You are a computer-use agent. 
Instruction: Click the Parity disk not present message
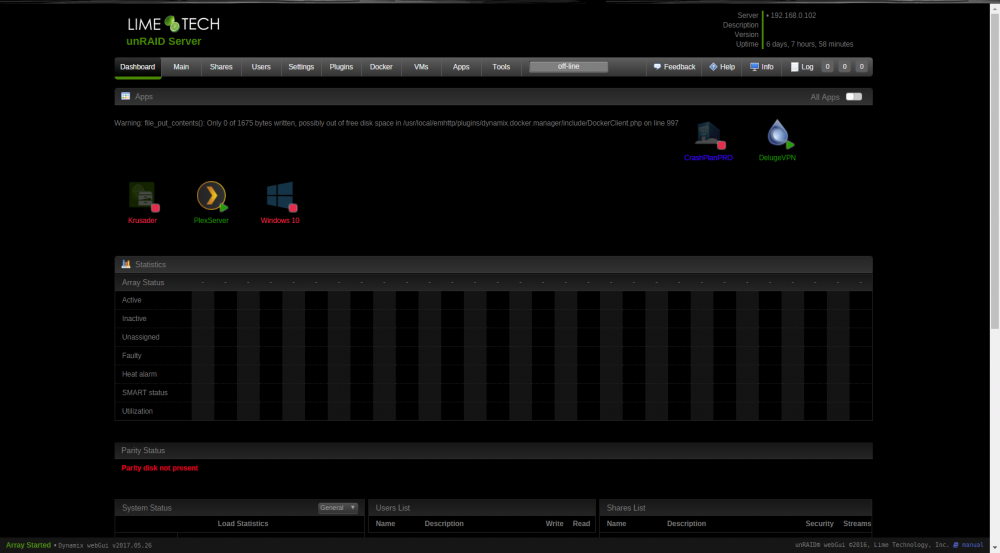pyautogui.click(x=160, y=468)
